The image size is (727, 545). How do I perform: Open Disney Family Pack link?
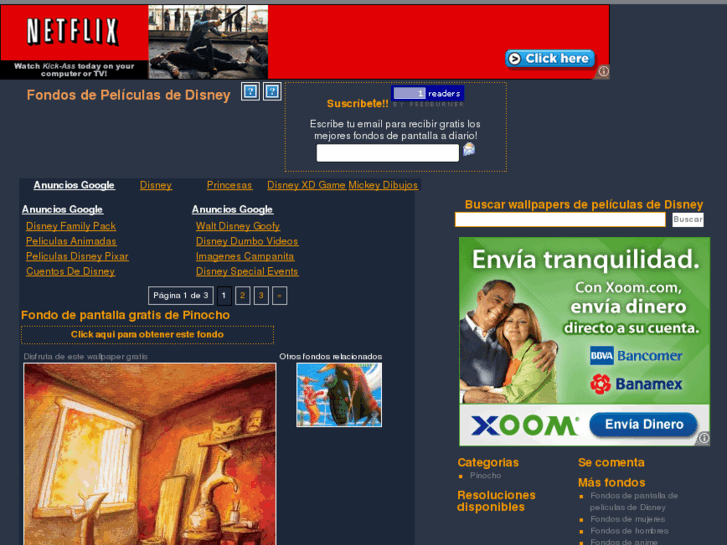coord(71,226)
